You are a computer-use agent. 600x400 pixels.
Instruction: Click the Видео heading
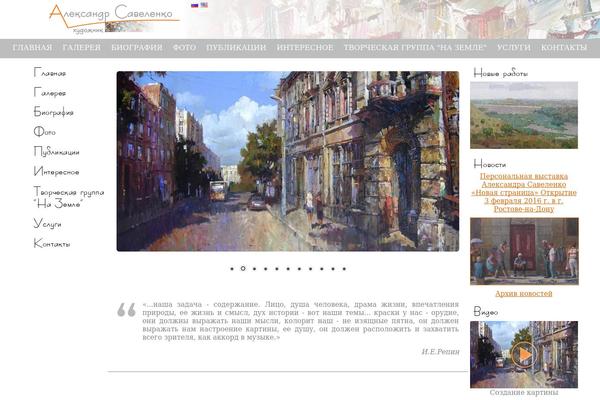click(486, 312)
